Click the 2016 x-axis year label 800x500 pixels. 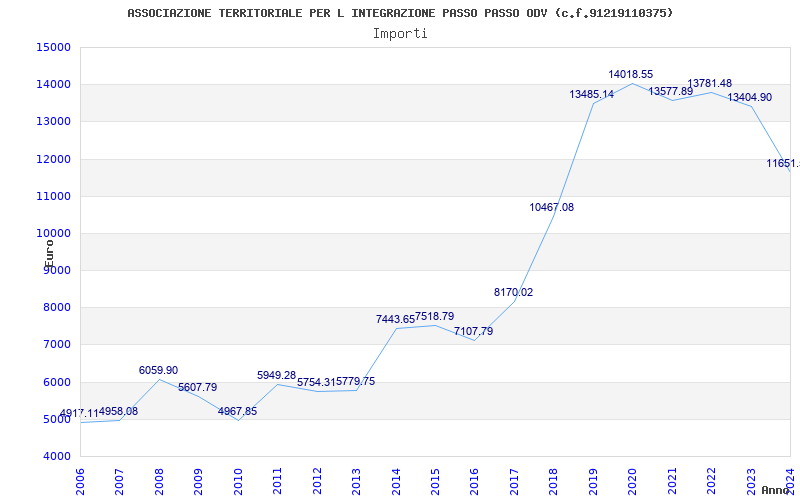coord(474,482)
